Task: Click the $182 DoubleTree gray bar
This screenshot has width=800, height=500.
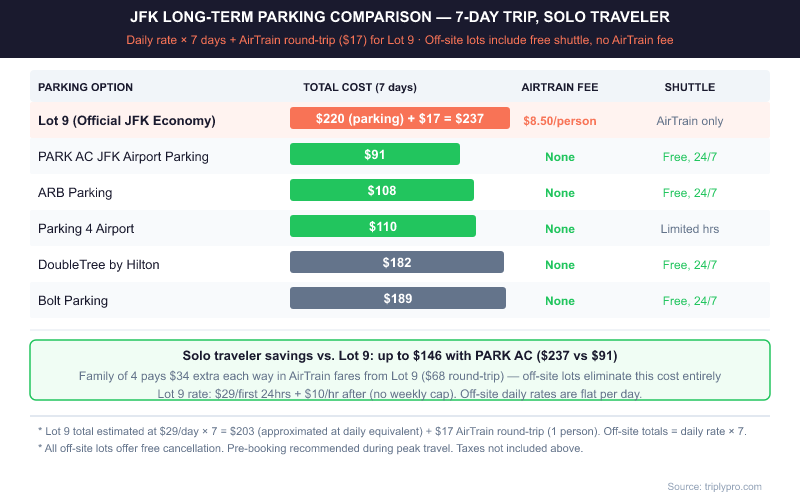Action: 397,263
